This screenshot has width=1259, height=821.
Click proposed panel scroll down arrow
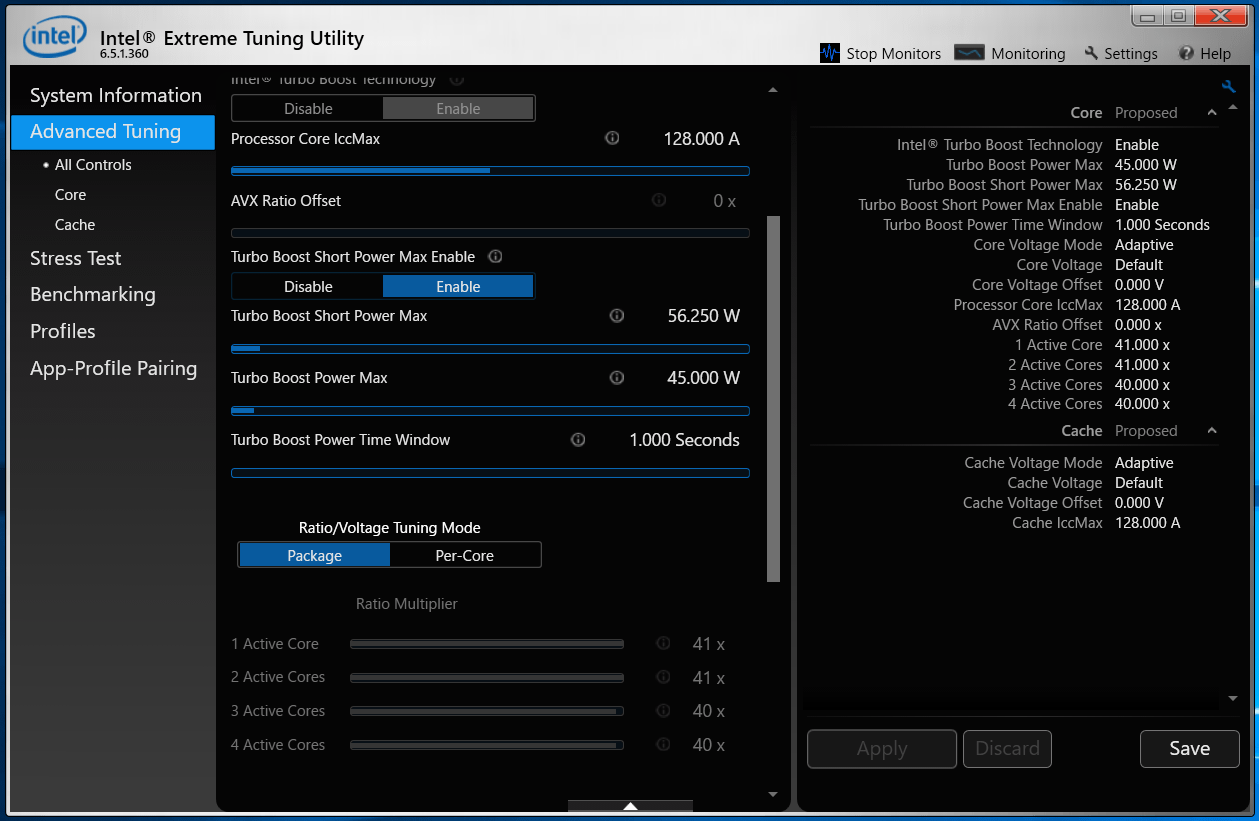1232,699
